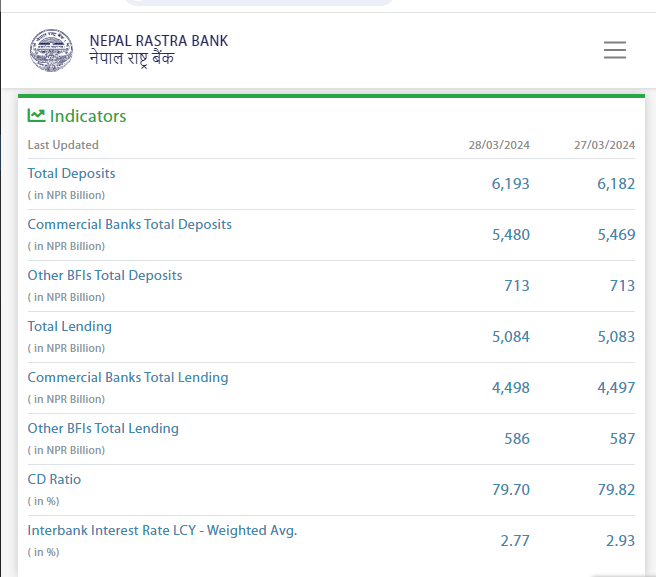This screenshot has width=656, height=577.
Task: Select Other BFIs Total Deposits
Action: click(x=105, y=276)
